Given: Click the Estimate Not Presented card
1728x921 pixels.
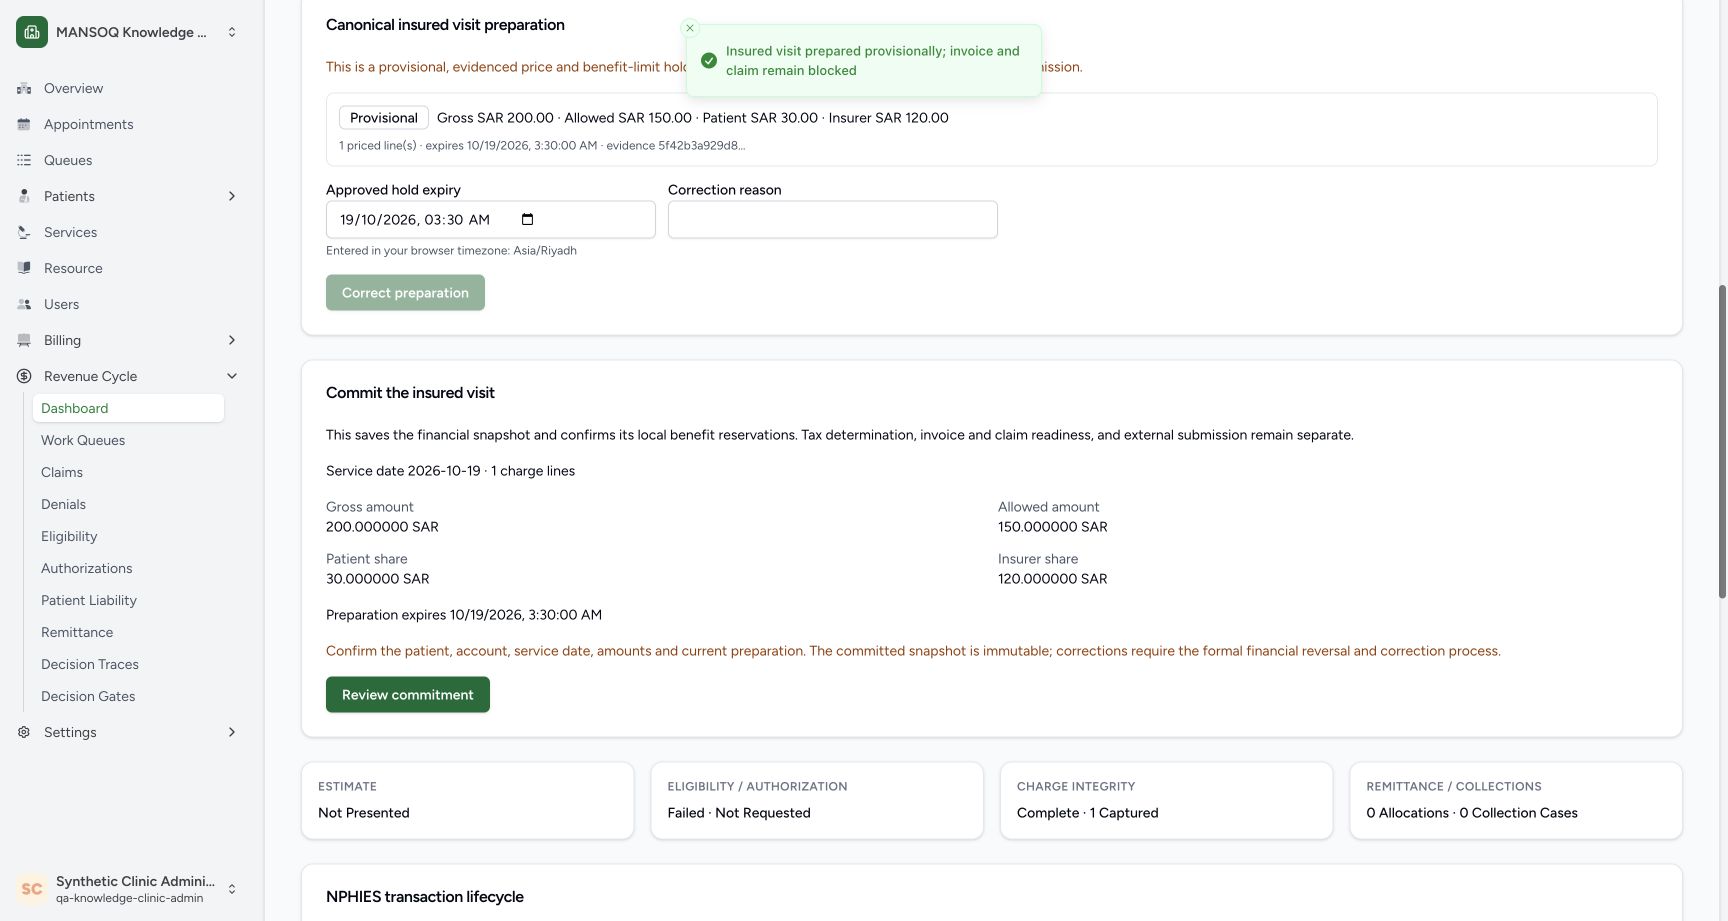Looking at the screenshot, I should [468, 801].
